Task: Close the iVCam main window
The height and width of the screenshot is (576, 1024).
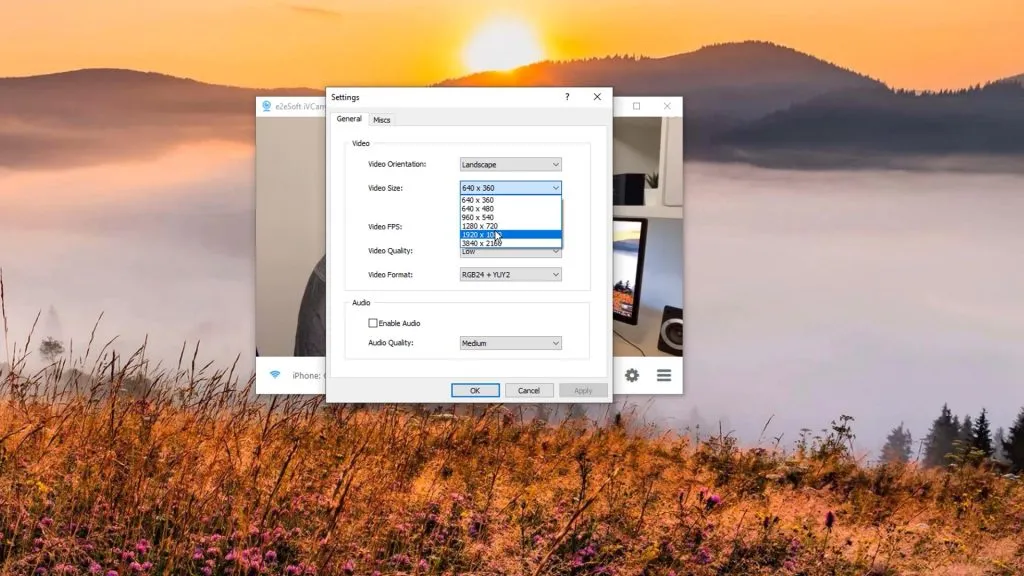Action: 667,106
